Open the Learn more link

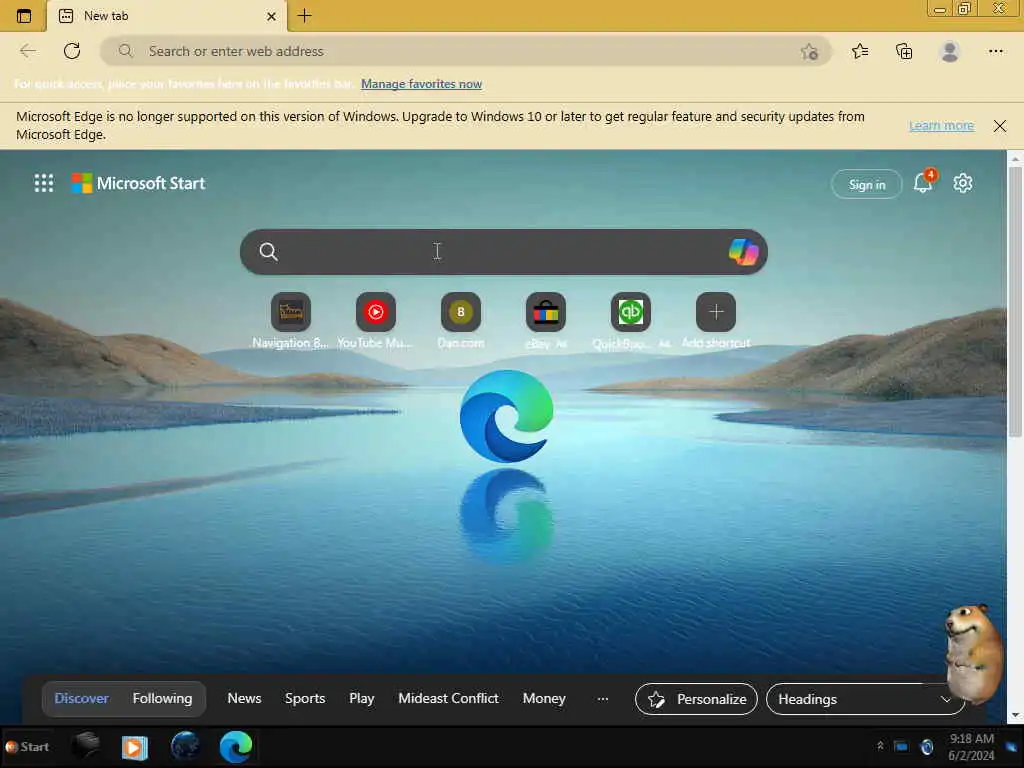tap(941, 125)
